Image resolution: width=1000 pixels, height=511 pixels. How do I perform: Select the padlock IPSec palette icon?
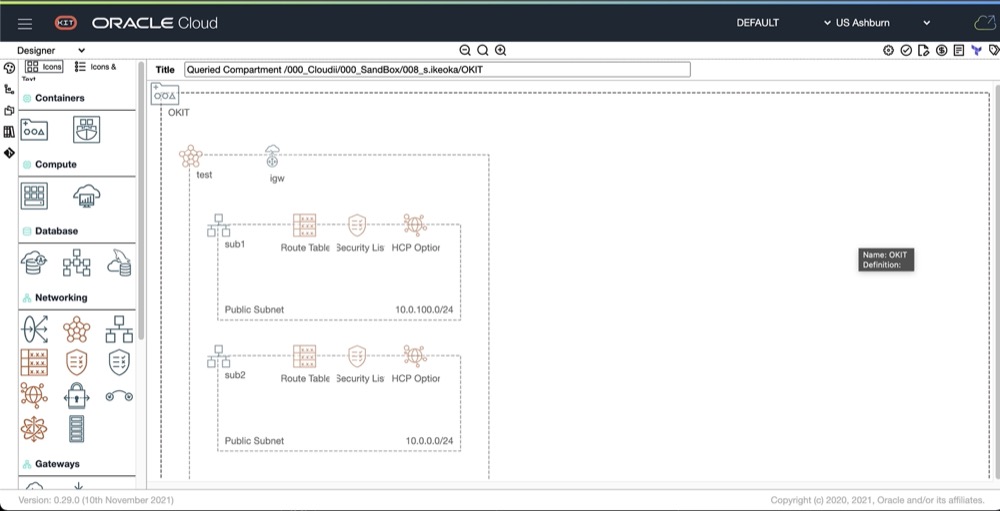(77, 396)
